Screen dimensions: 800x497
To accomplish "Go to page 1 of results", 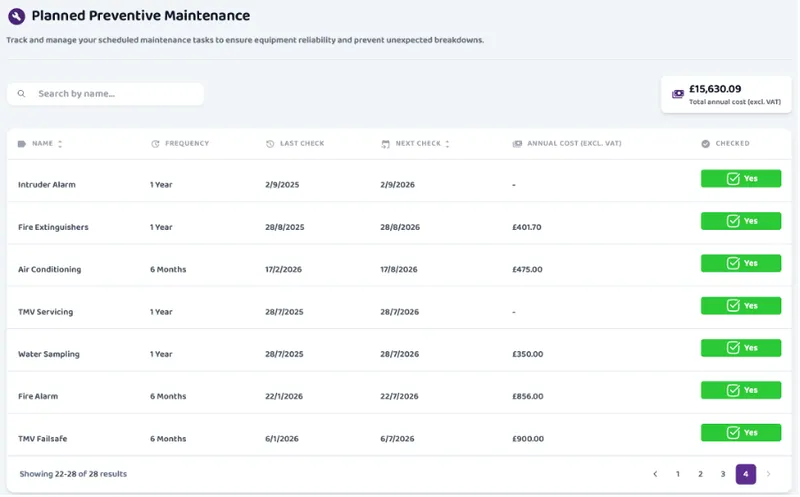I will 678,474.
